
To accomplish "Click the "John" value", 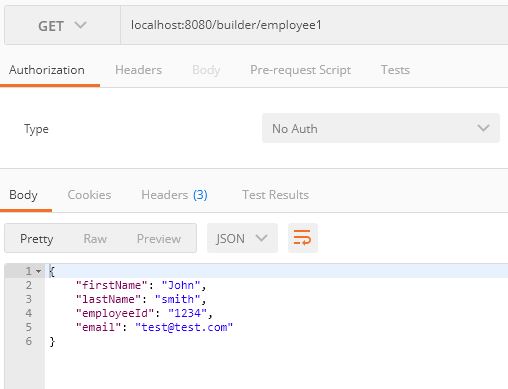I will point(181,285).
